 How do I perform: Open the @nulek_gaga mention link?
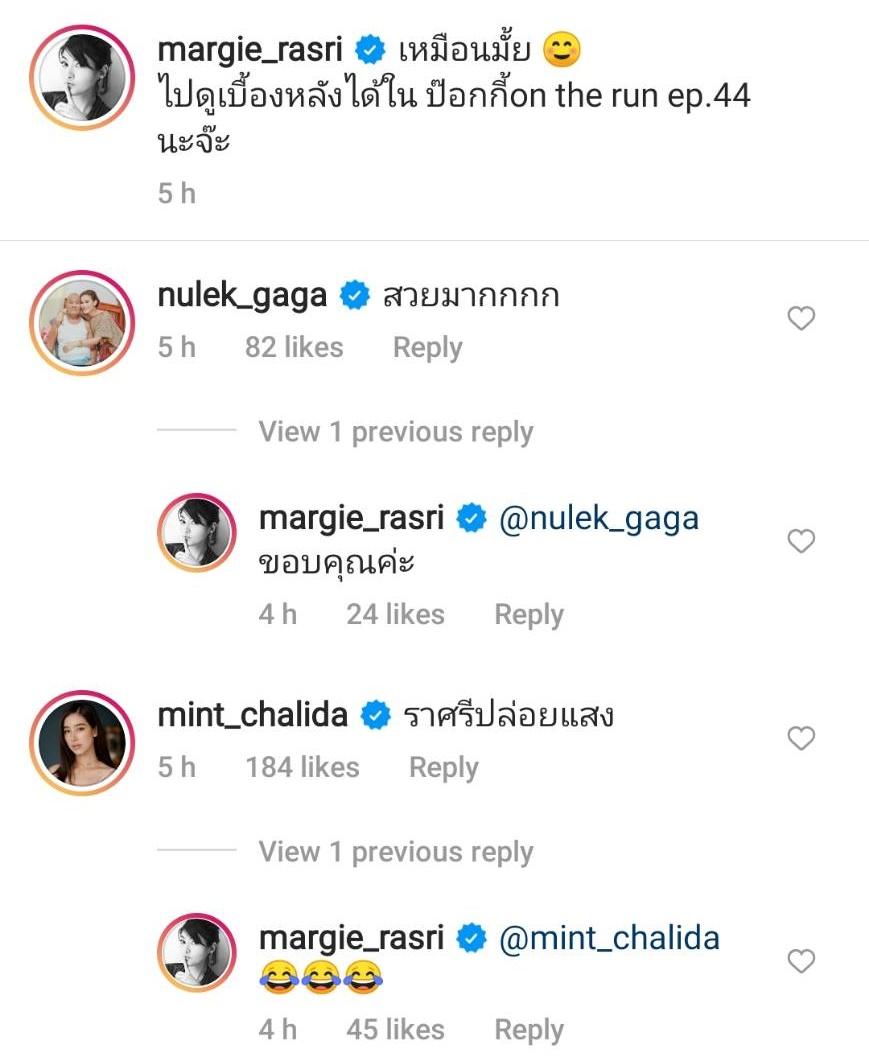tap(597, 518)
